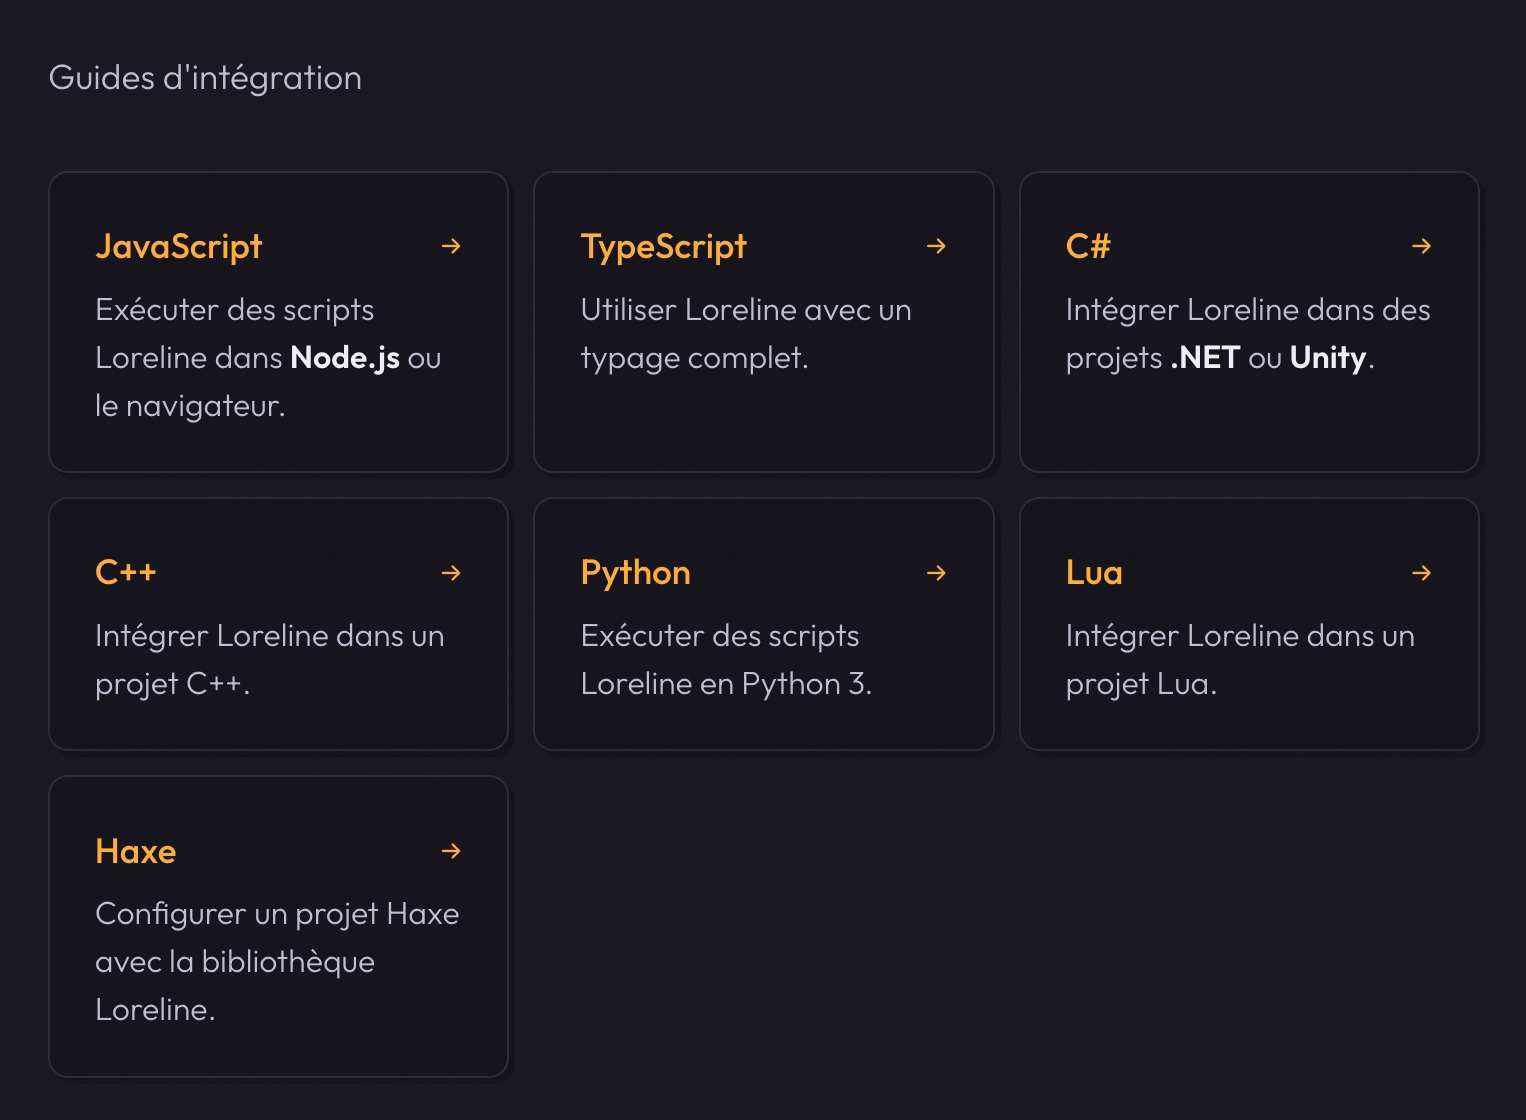This screenshot has width=1526, height=1120.
Task: Hit the arrow icon on the C++ card
Action: click(451, 573)
